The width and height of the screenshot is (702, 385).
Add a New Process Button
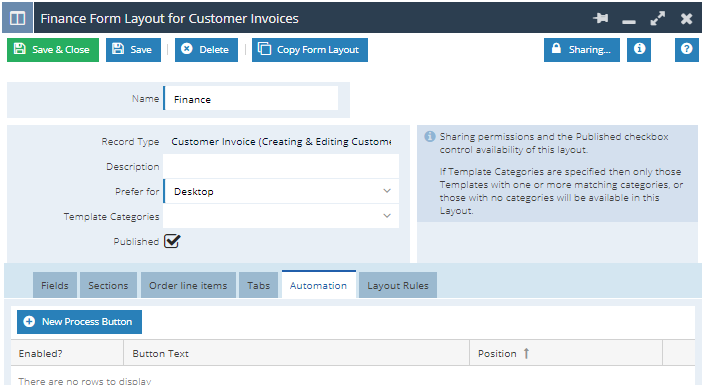[x=79, y=322]
